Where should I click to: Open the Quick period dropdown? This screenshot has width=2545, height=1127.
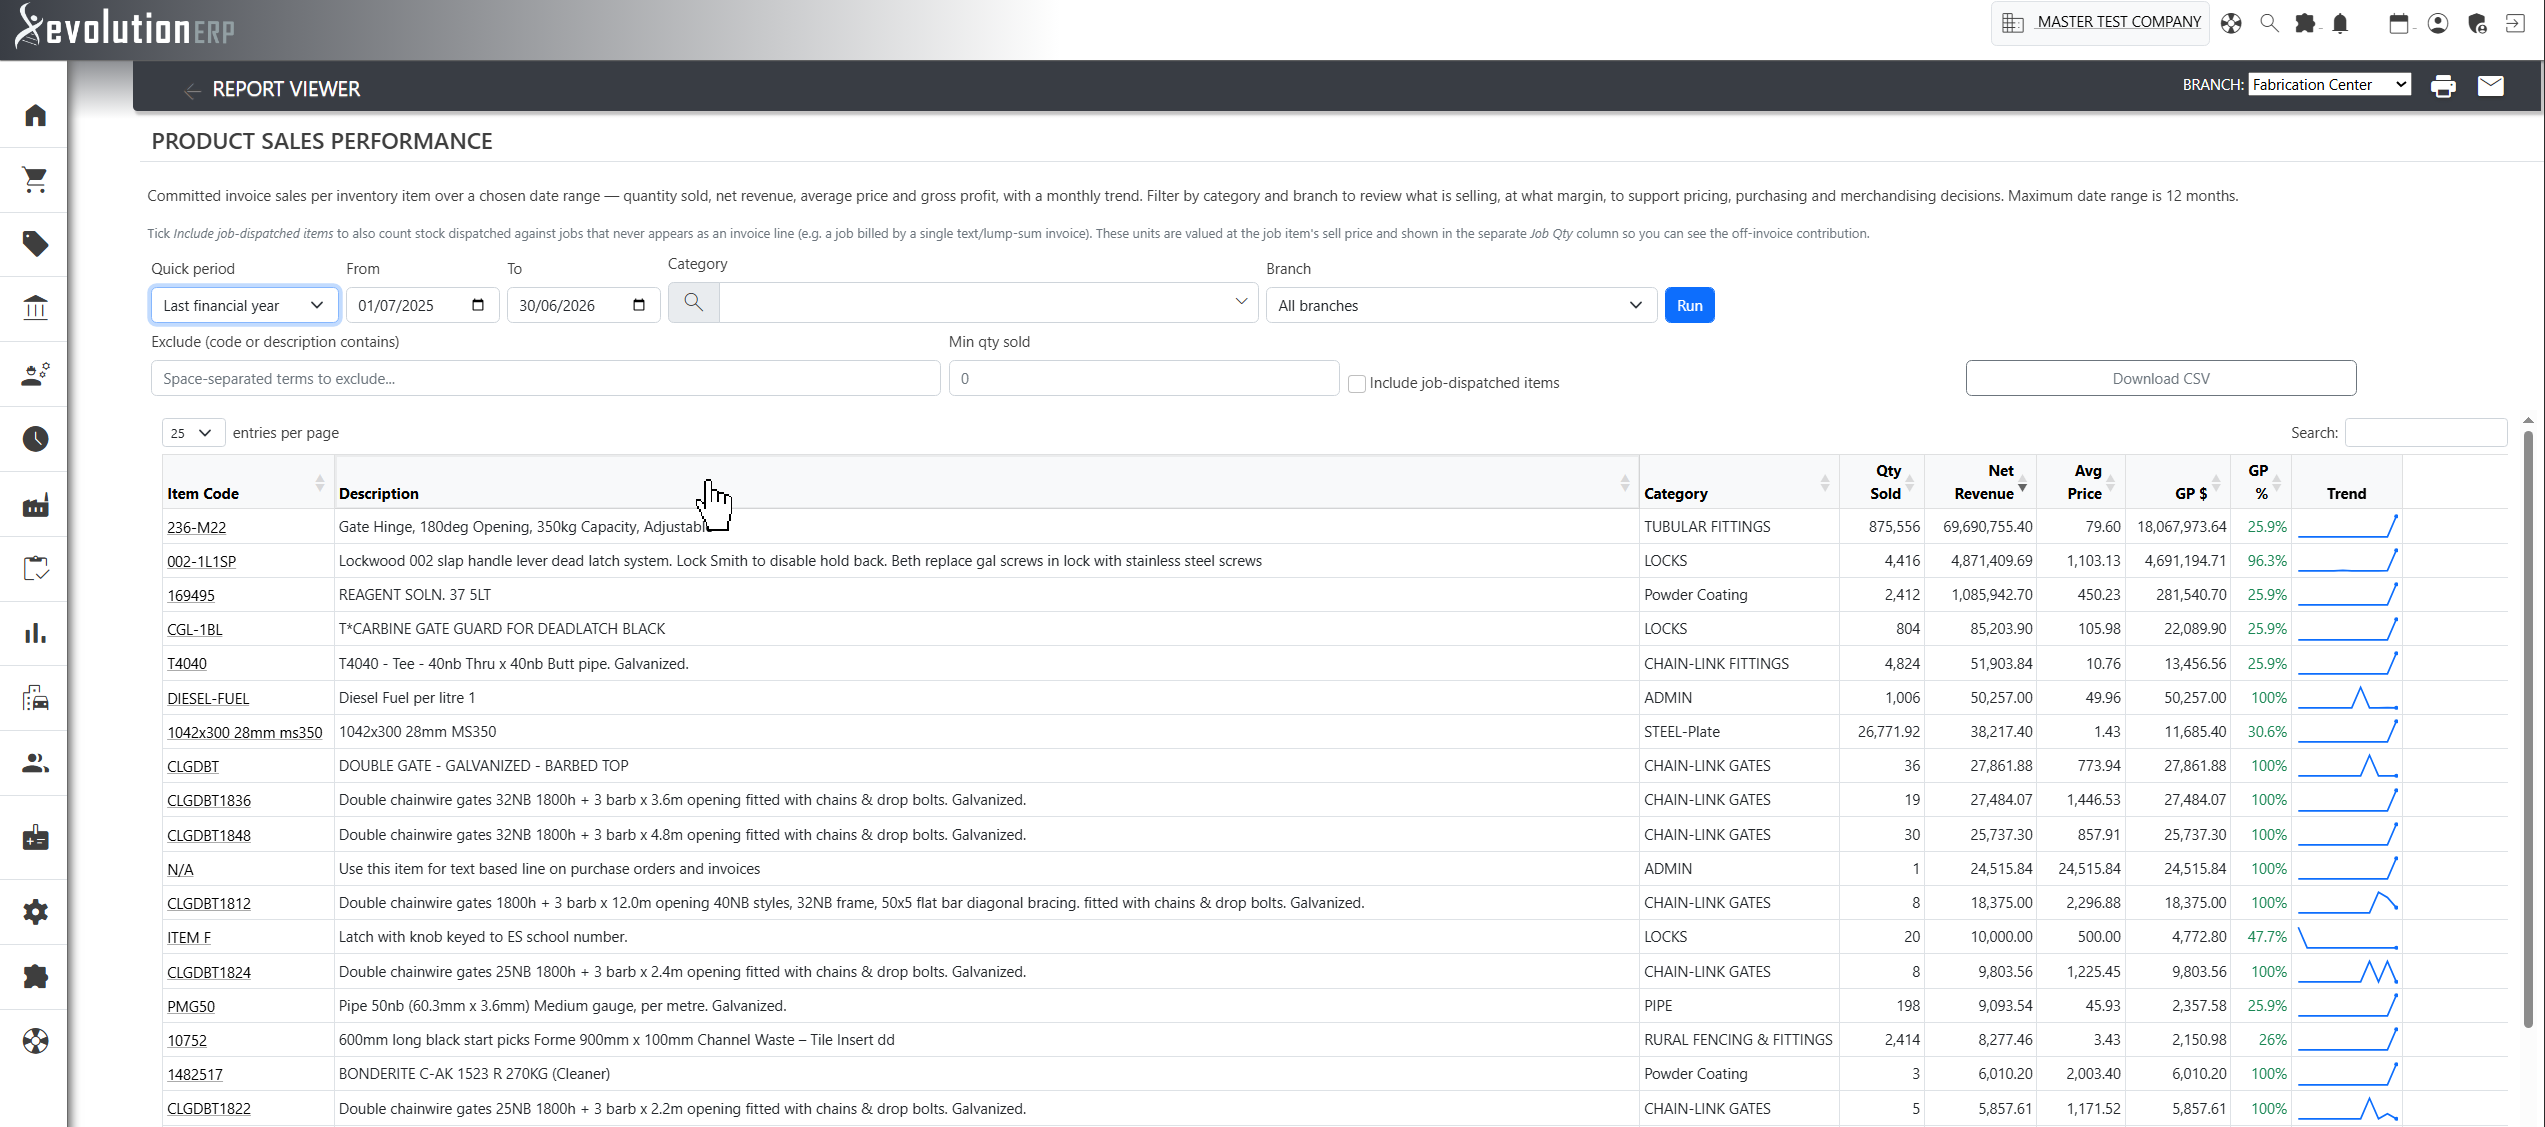pos(244,305)
